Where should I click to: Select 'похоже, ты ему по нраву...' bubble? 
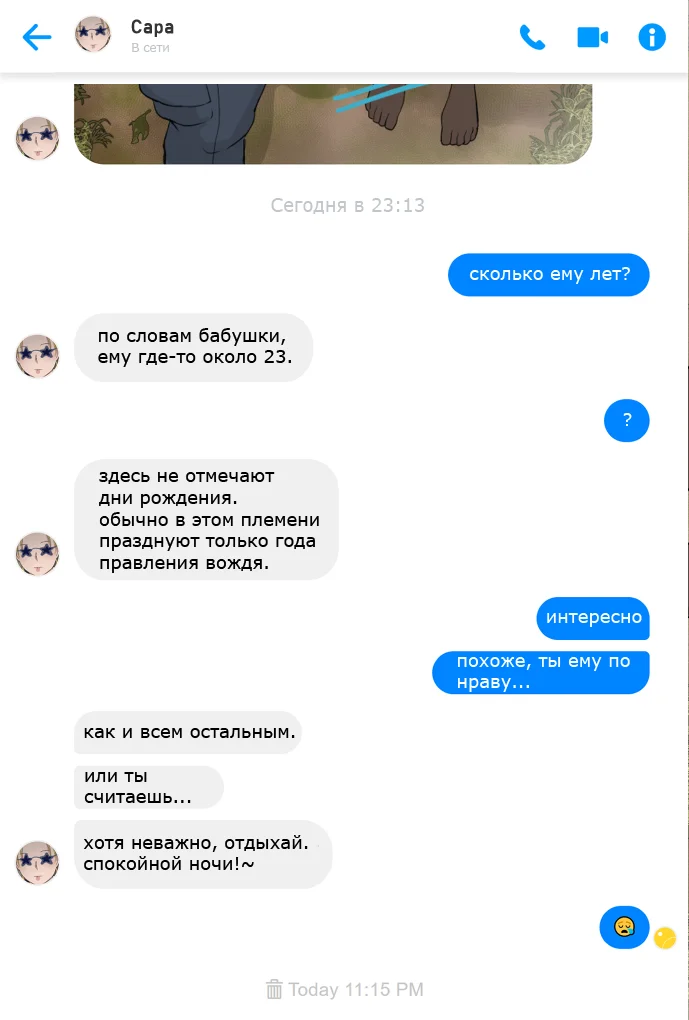click(541, 672)
